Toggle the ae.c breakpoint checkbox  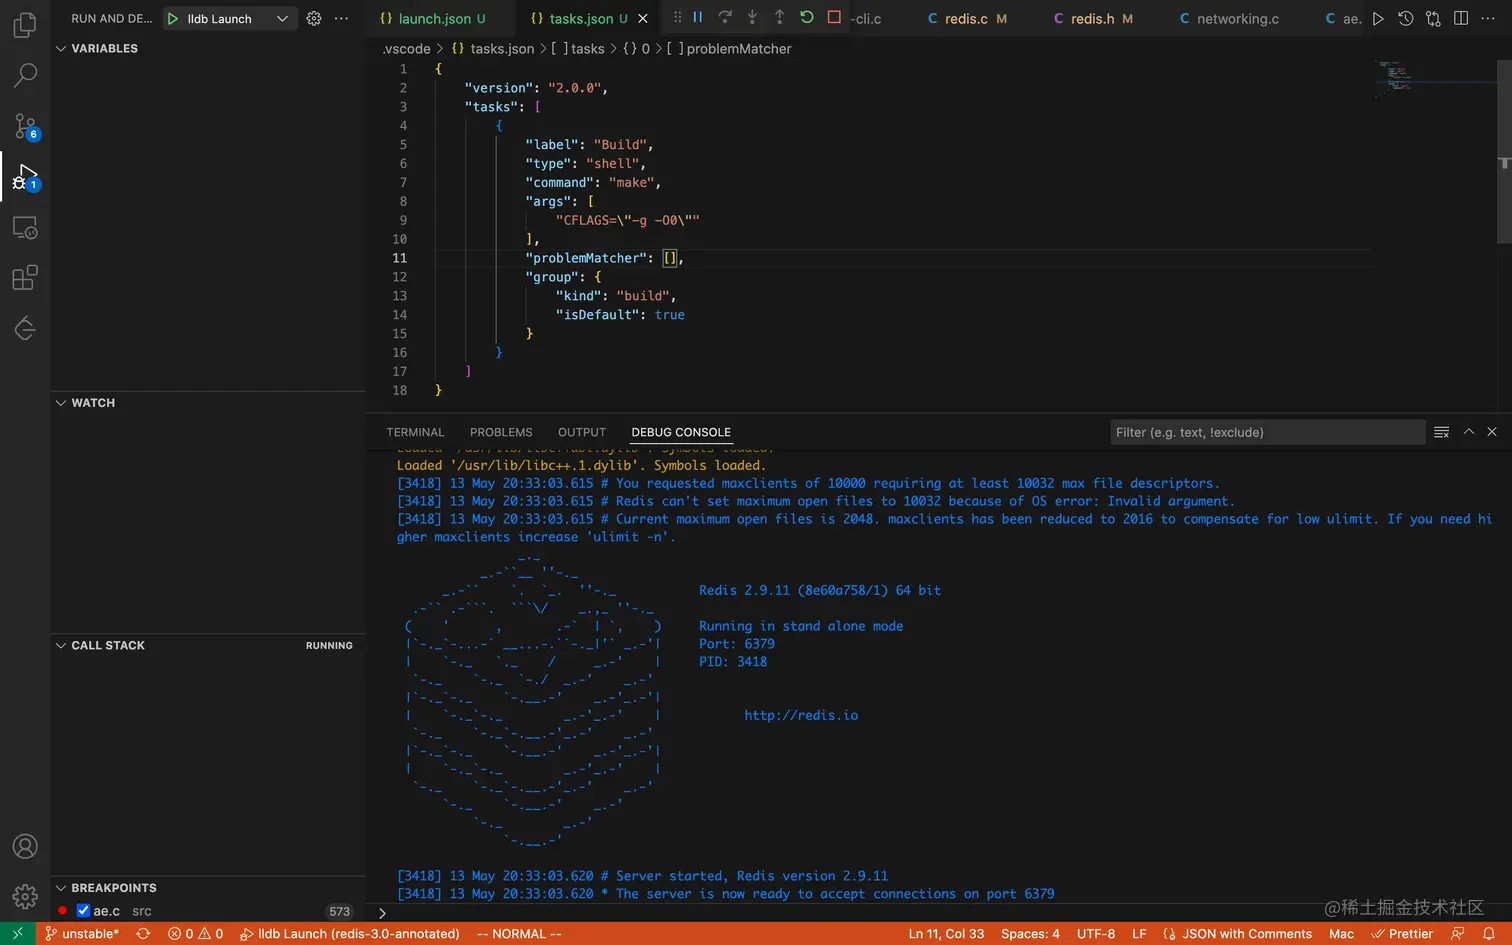84,911
